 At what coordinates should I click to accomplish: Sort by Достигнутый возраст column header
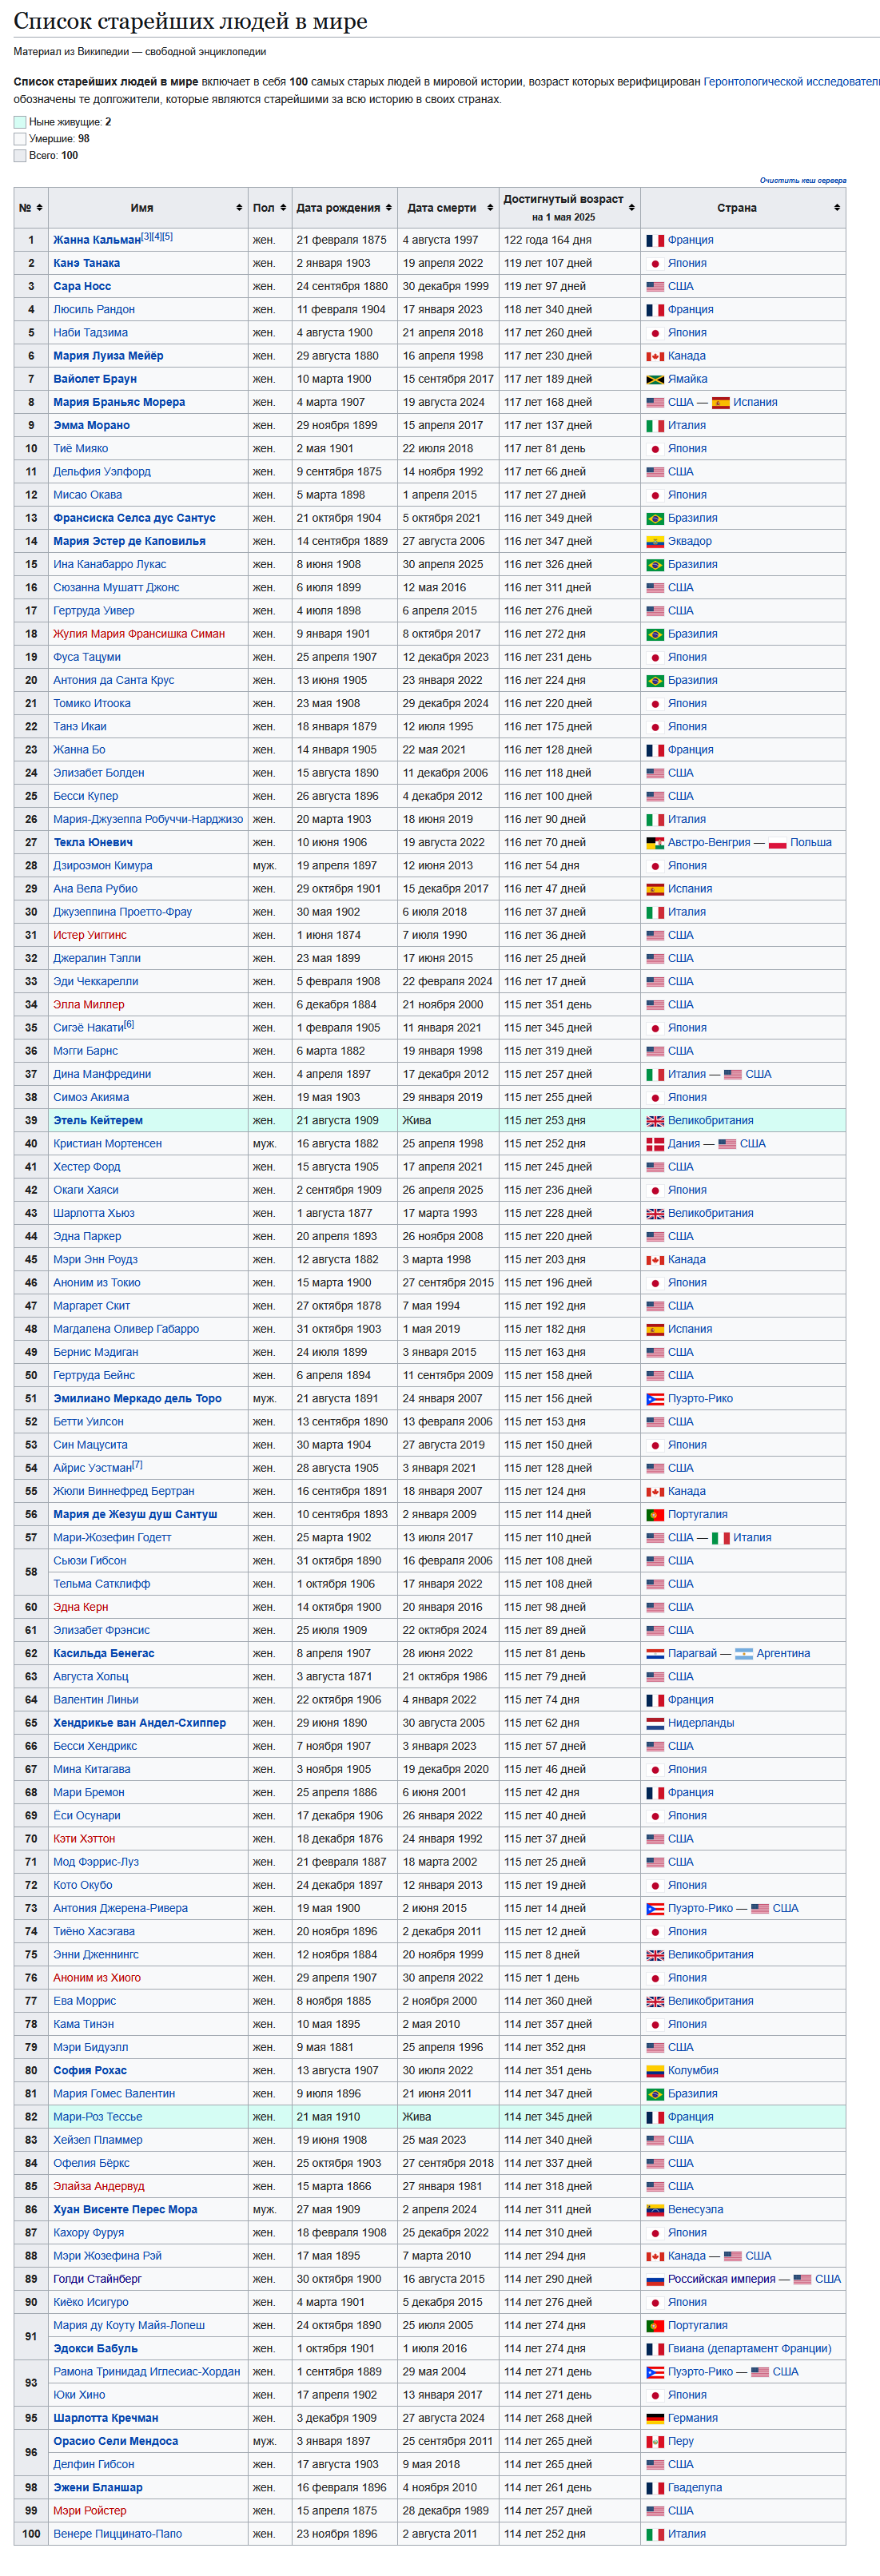point(569,208)
